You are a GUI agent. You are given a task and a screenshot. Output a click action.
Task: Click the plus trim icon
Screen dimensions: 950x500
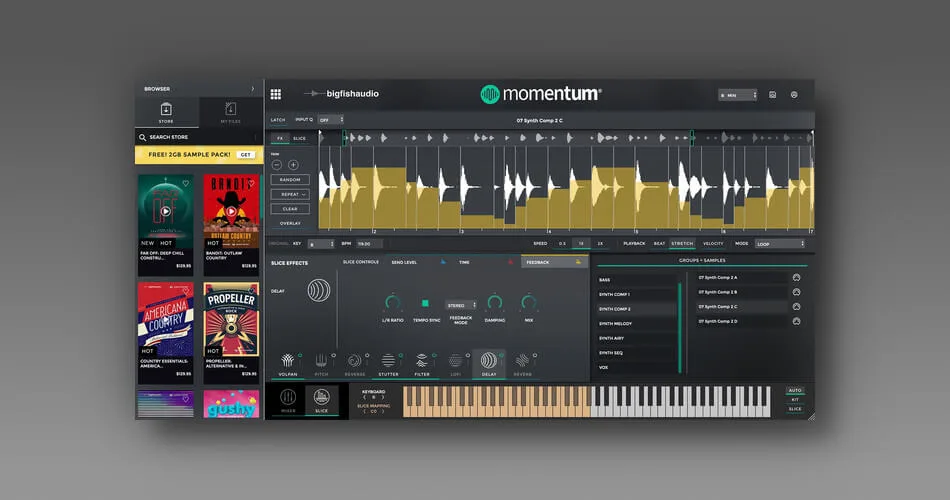(293, 165)
